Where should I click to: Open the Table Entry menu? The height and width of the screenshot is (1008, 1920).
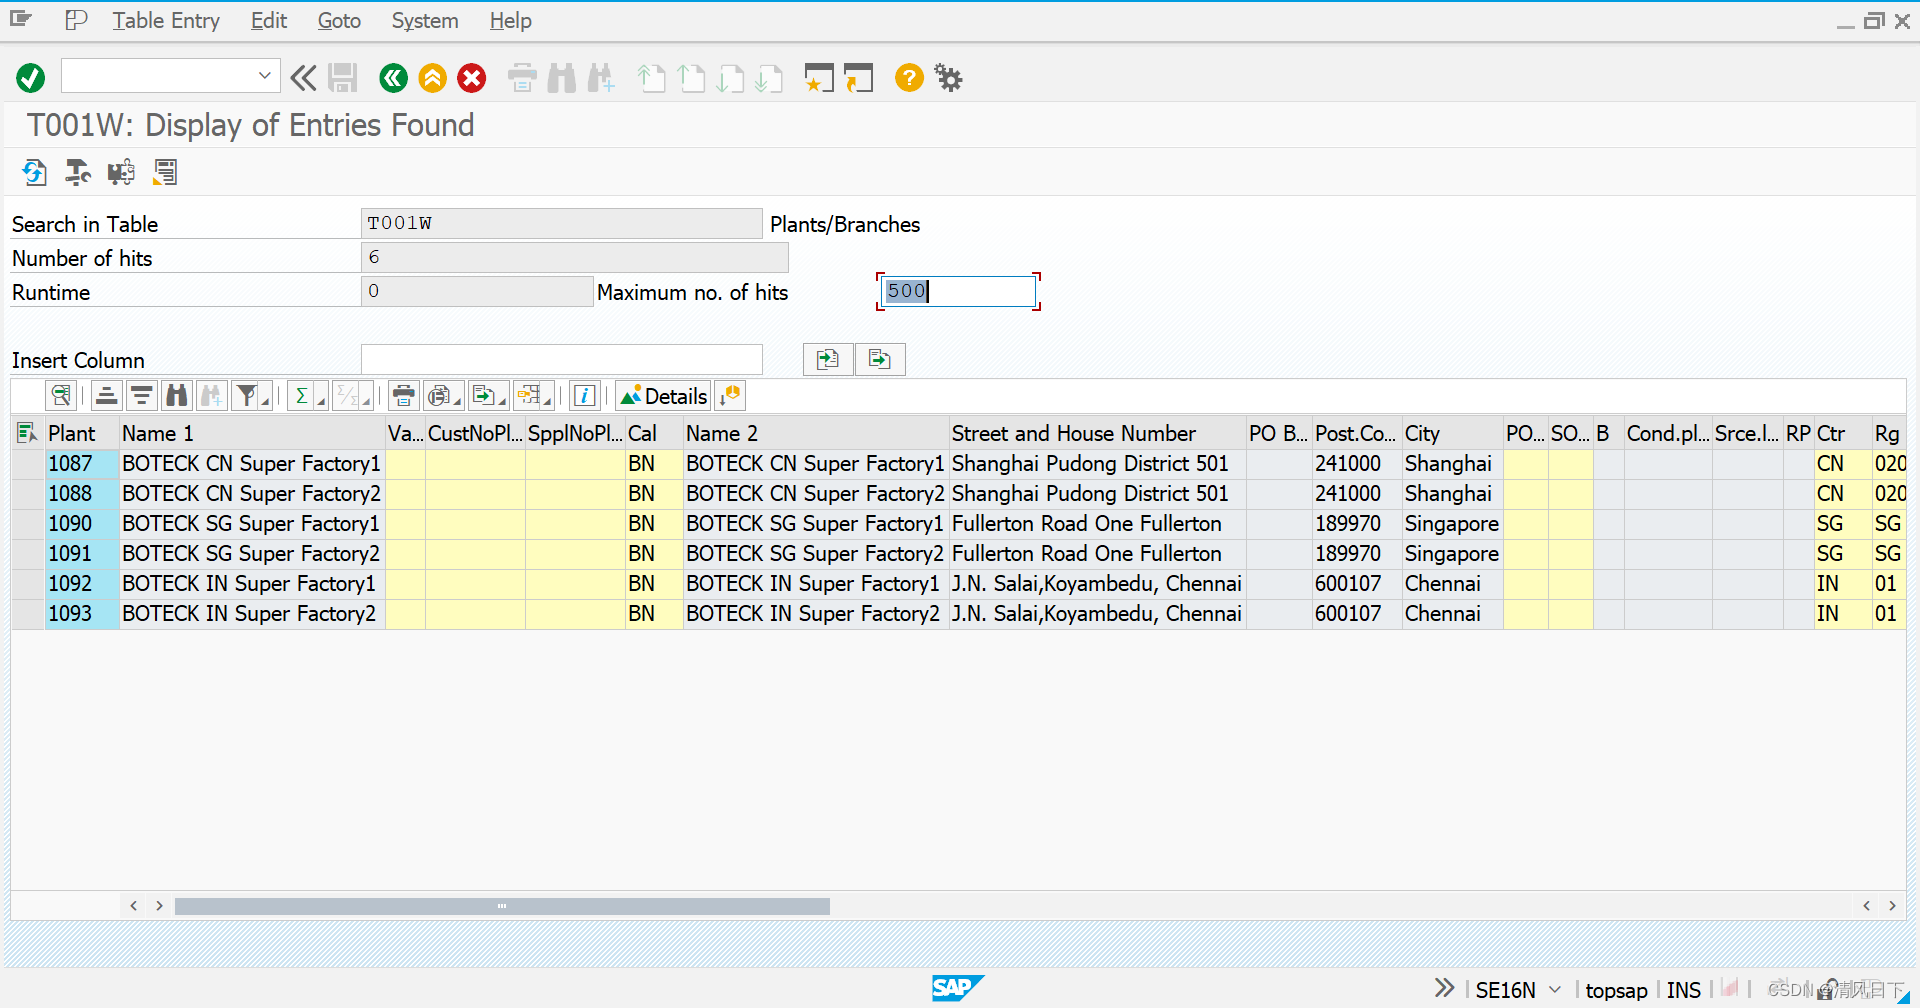pos(166,21)
